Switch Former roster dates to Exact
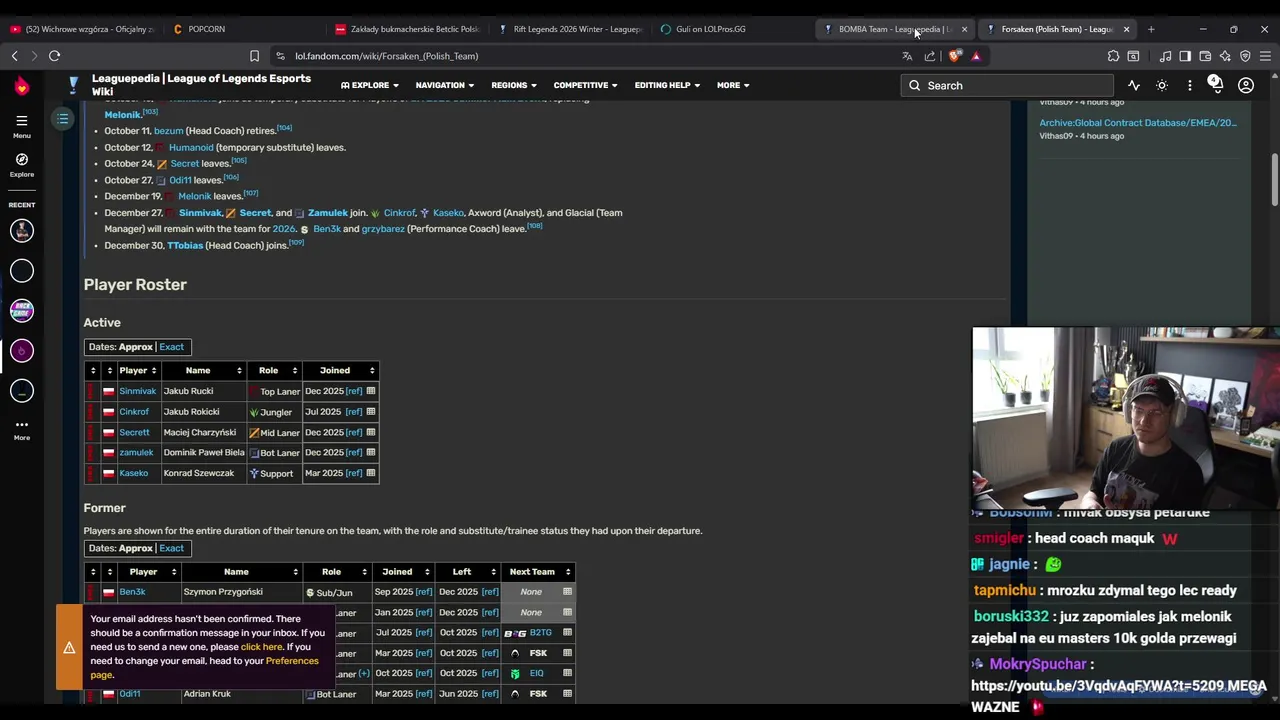Screen dimensions: 1280x720 [x=171, y=548]
